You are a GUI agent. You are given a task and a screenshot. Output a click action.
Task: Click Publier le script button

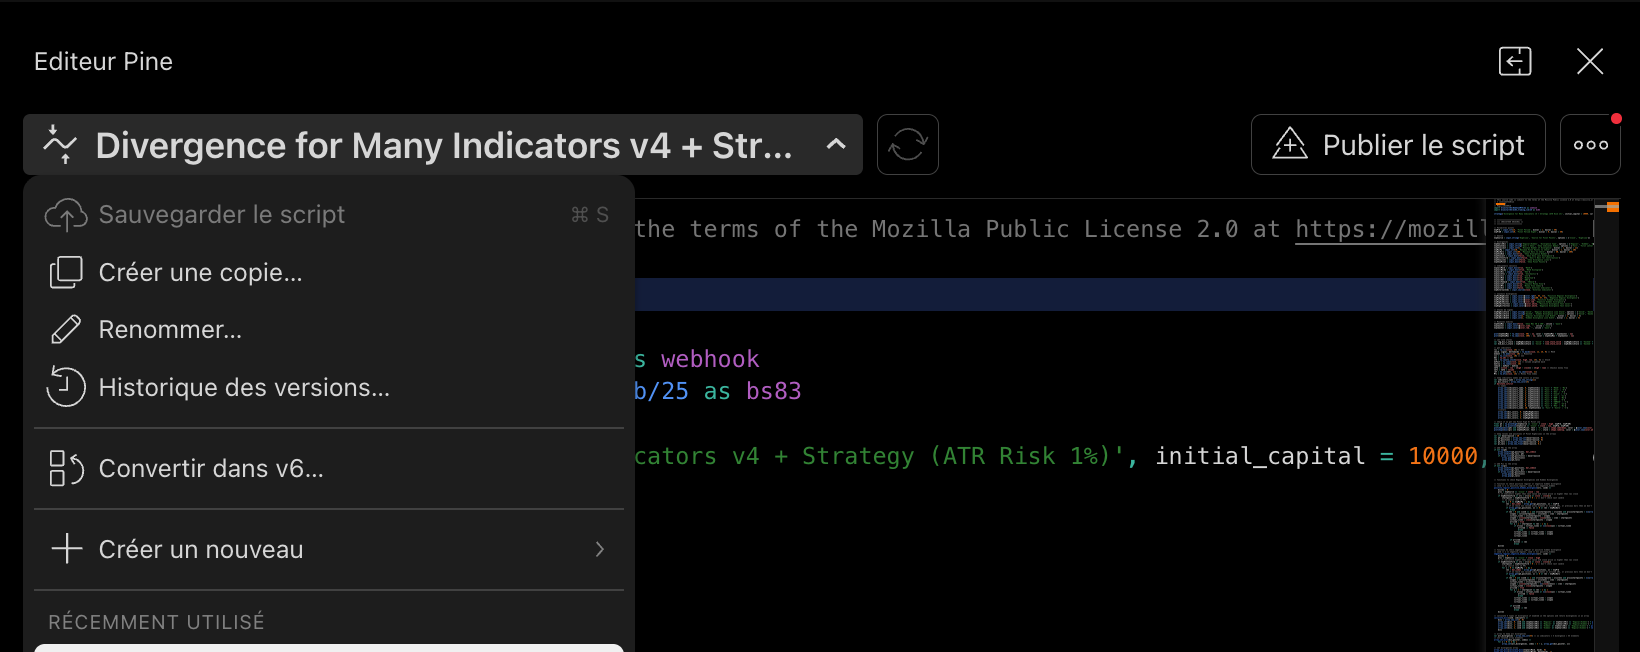point(1398,145)
